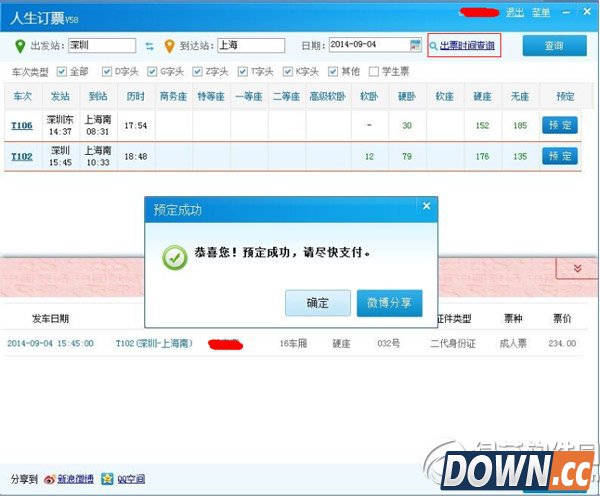Click the QQ空间 star icon

[107, 478]
